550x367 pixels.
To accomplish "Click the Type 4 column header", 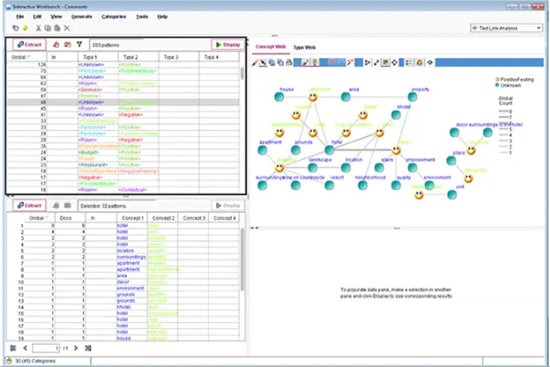I will click(219, 57).
